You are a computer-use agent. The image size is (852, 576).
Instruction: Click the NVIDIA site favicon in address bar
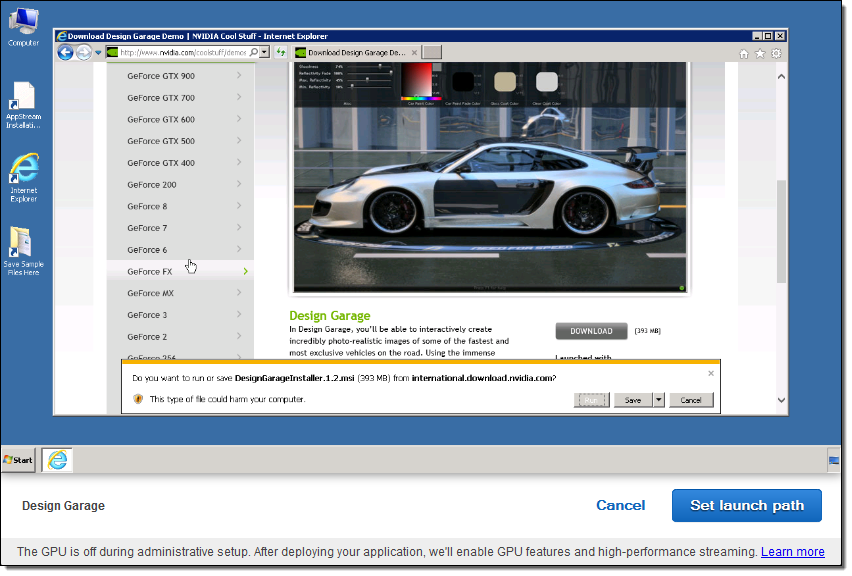pyautogui.click(x=112, y=52)
